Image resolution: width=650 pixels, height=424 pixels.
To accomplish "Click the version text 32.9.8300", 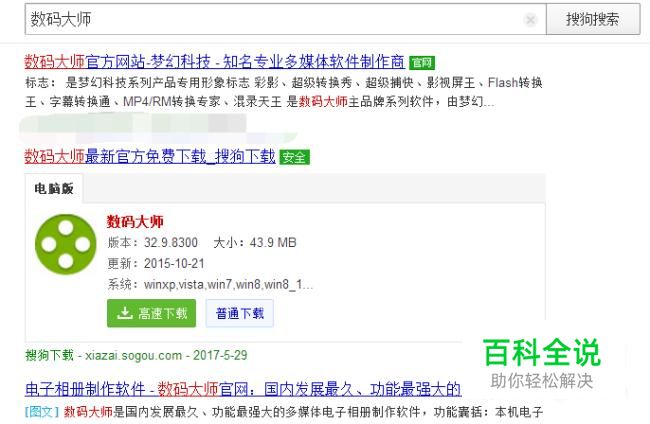I will (x=171, y=242).
